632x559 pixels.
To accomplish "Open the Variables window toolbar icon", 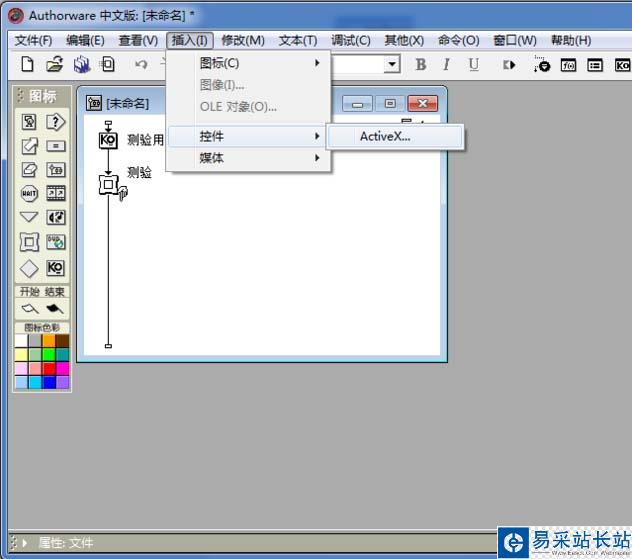I will pyautogui.click(x=595, y=65).
